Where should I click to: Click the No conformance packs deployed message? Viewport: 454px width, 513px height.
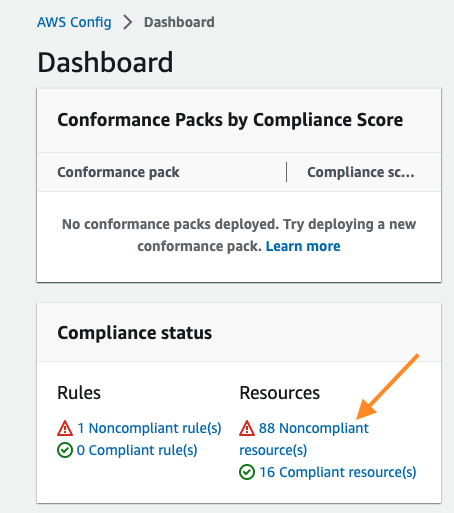pyautogui.click(x=239, y=235)
